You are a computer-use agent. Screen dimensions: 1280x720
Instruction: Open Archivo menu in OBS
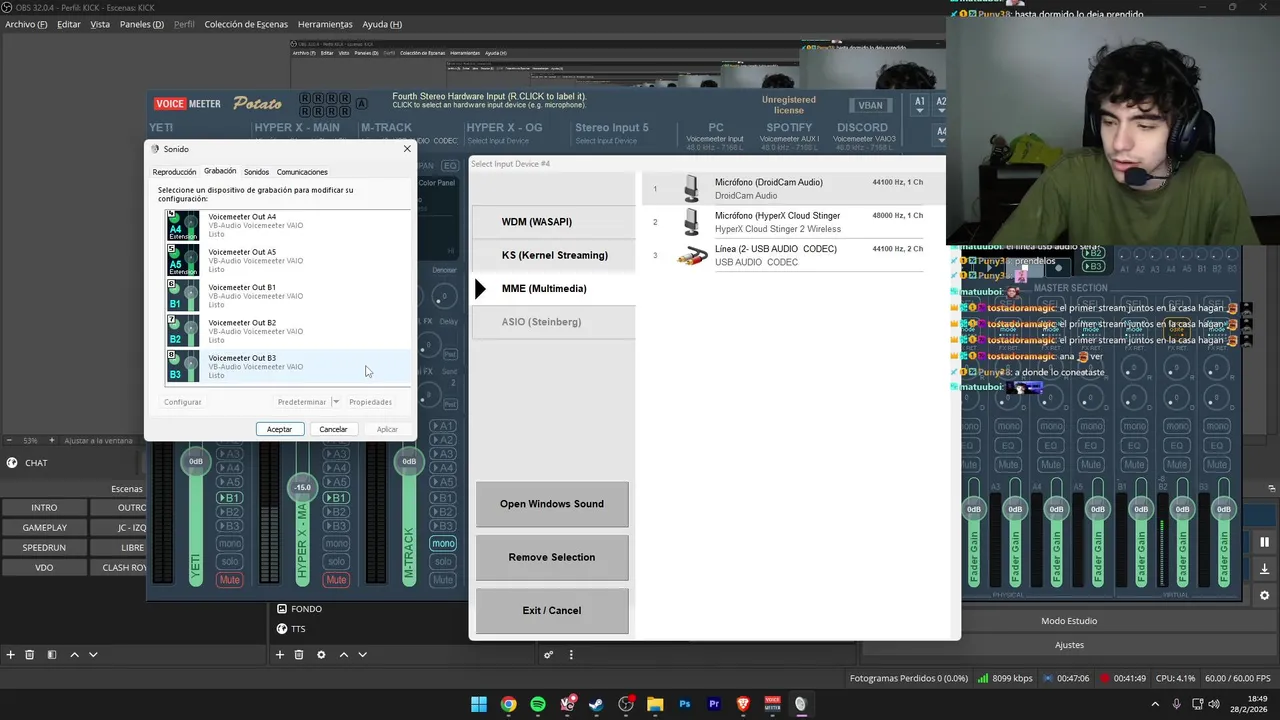pyautogui.click(x=26, y=24)
